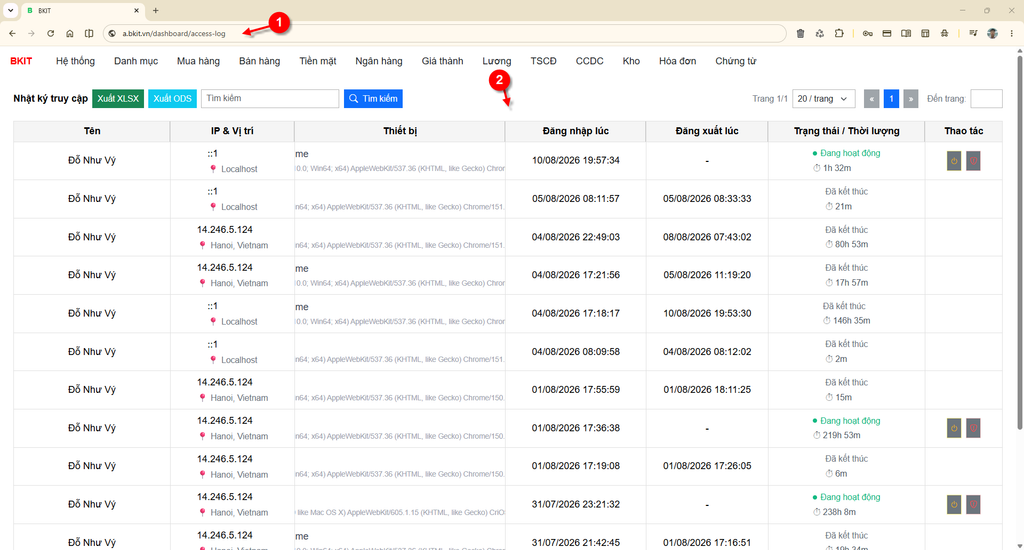Click the table layout toolbar icon
This screenshot has width=1024, height=550.
coord(925,33)
